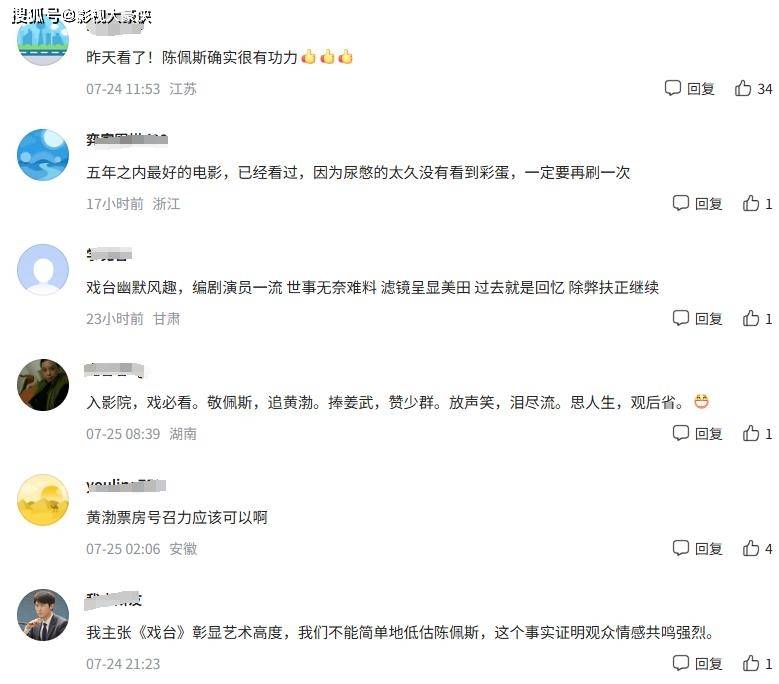The height and width of the screenshot is (684, 779).
Task: Thumbs up the 安徽 comment with 4 likes
Action: point(751,548)
